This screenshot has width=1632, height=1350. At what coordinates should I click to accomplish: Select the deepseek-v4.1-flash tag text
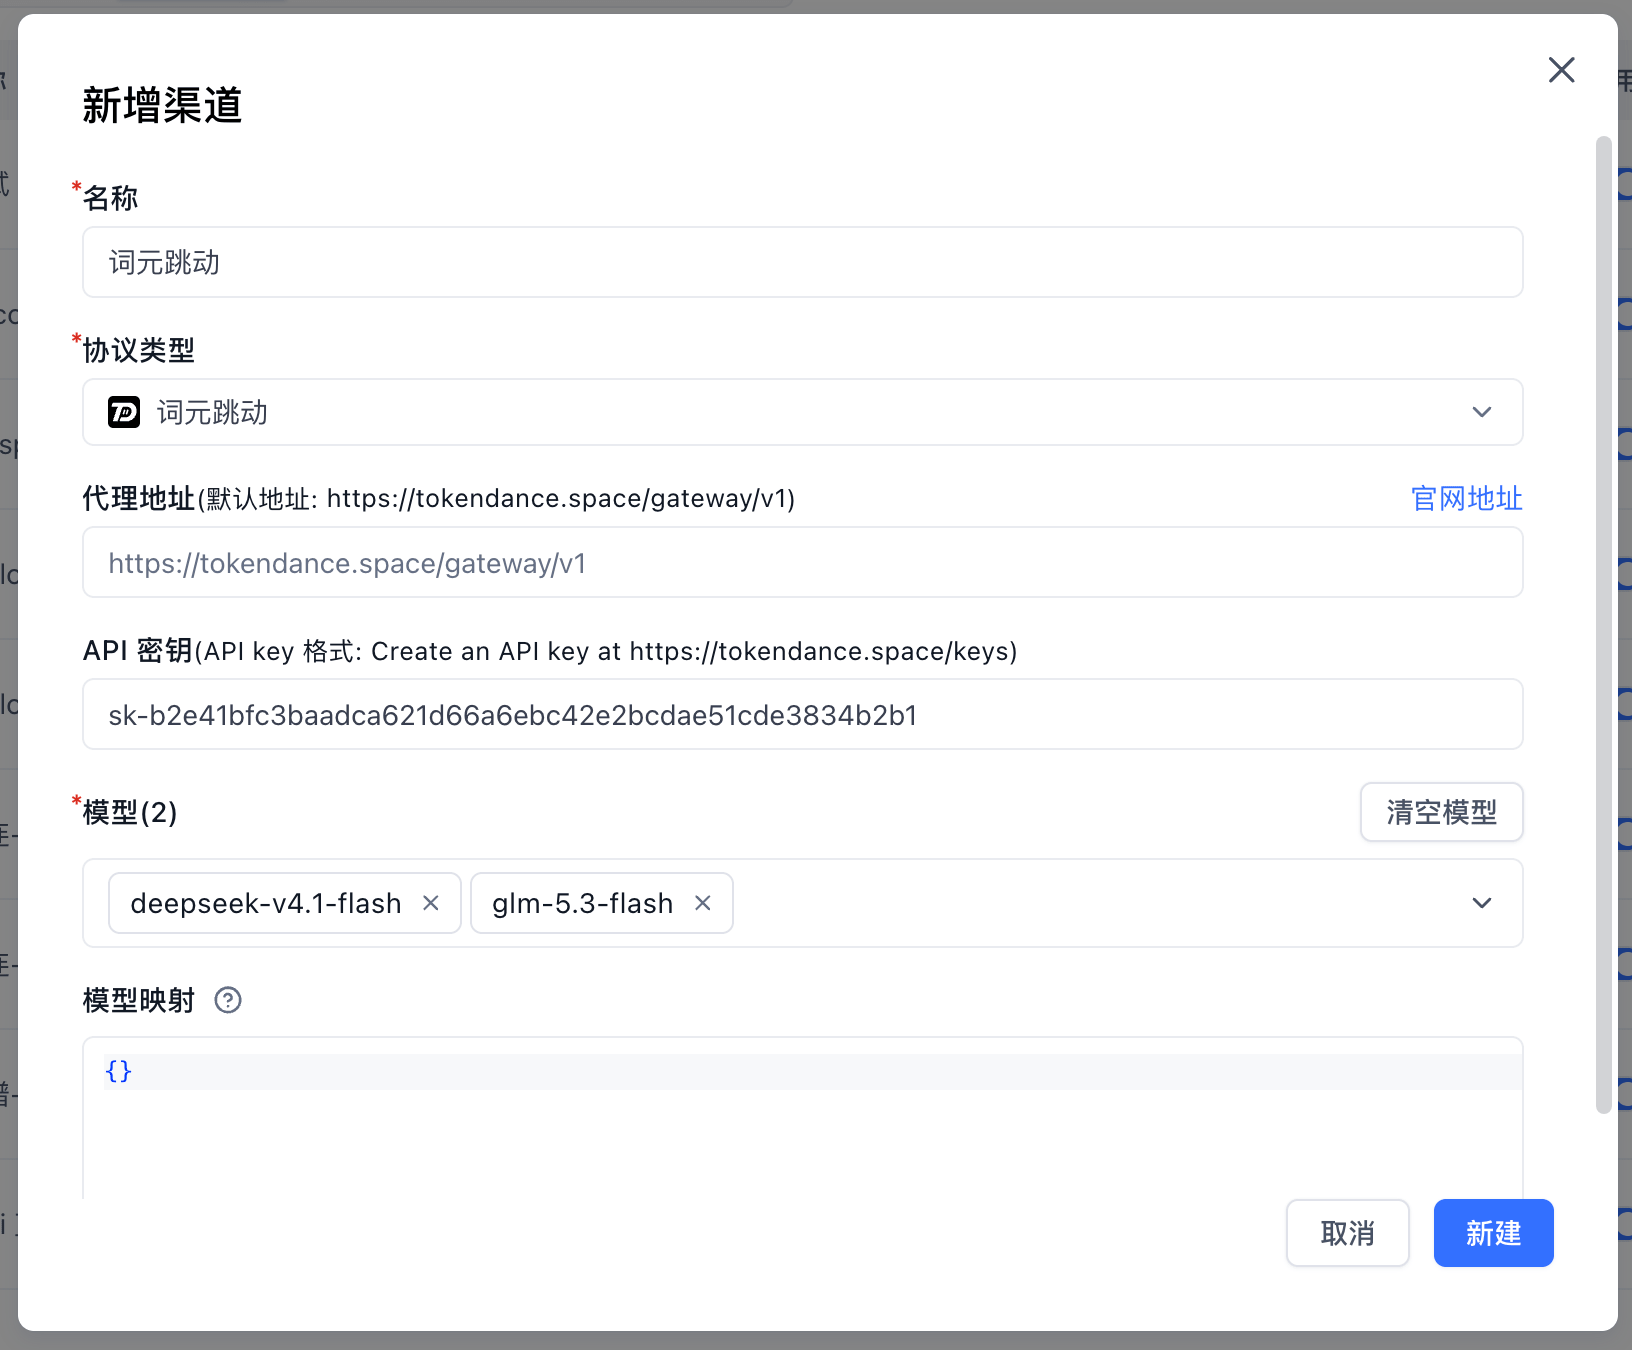266,903
